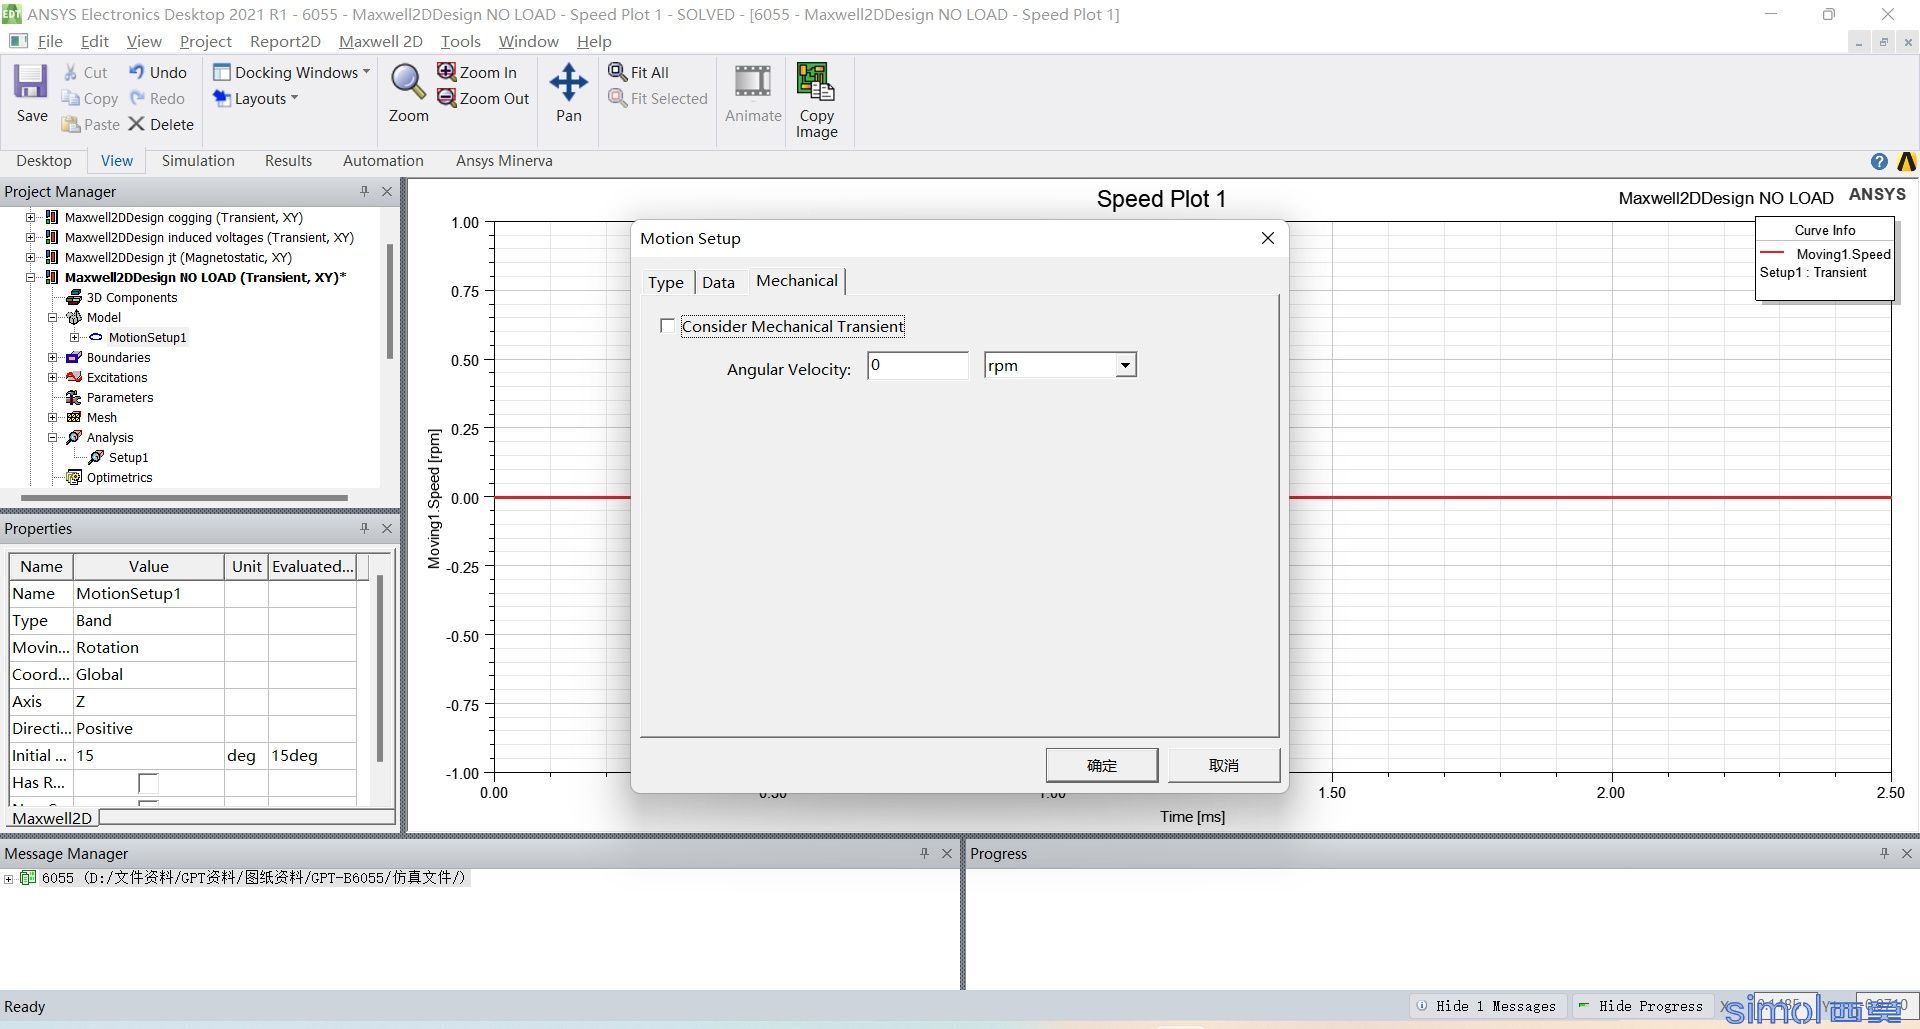The height and width of the screenshot is (1029, 1920).
Task: Click the 取消 (Cancel) button
Action: 1224,765
